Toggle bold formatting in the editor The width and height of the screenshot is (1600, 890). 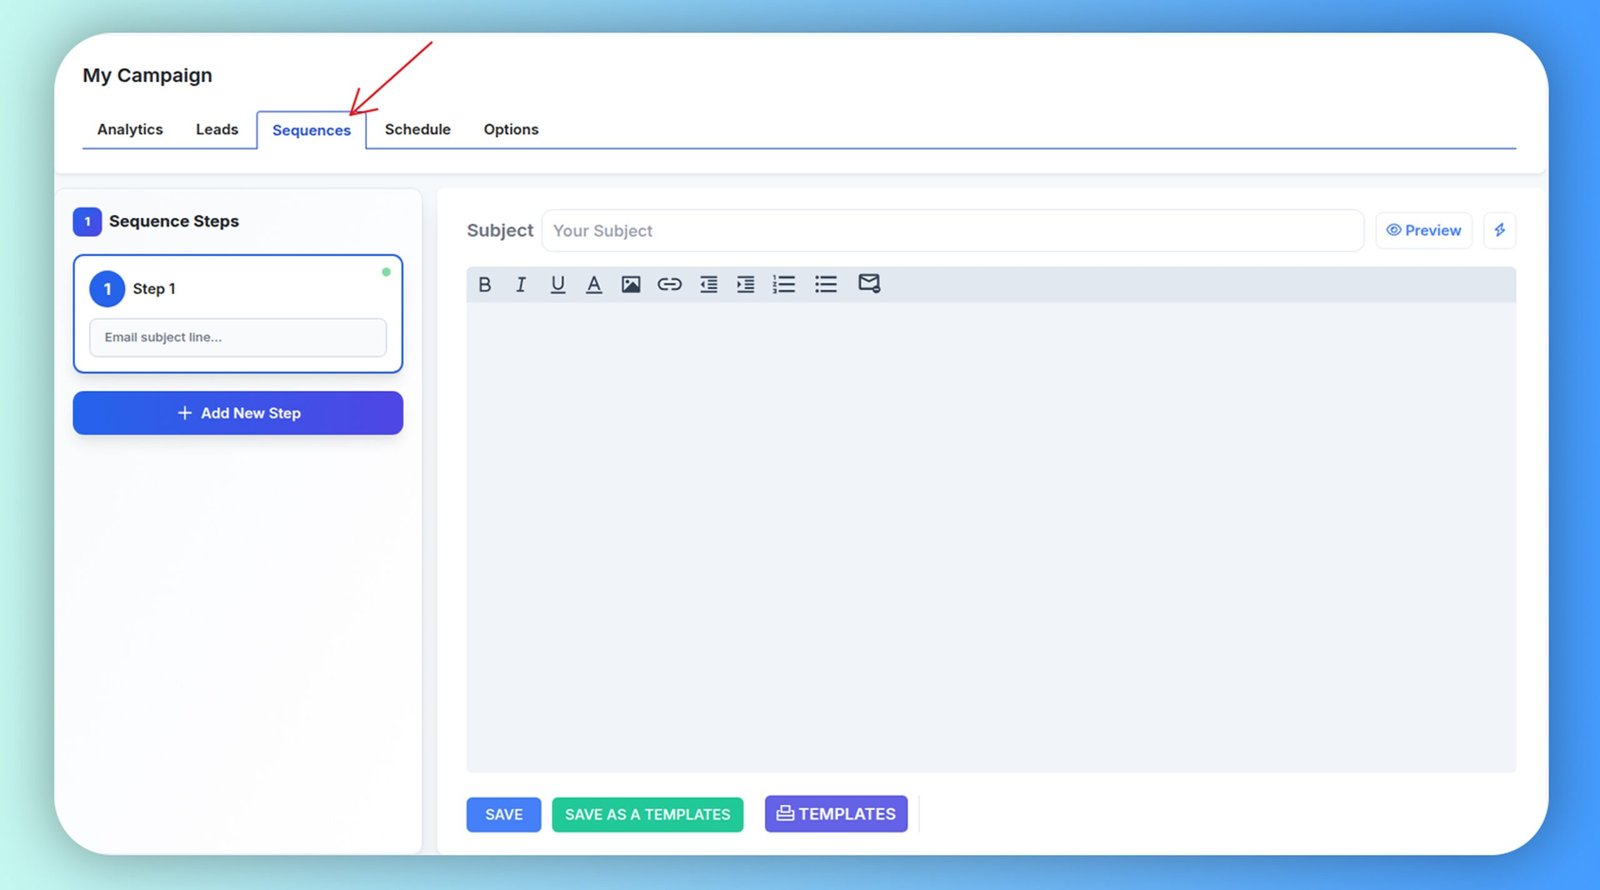(x=485, y=285)
